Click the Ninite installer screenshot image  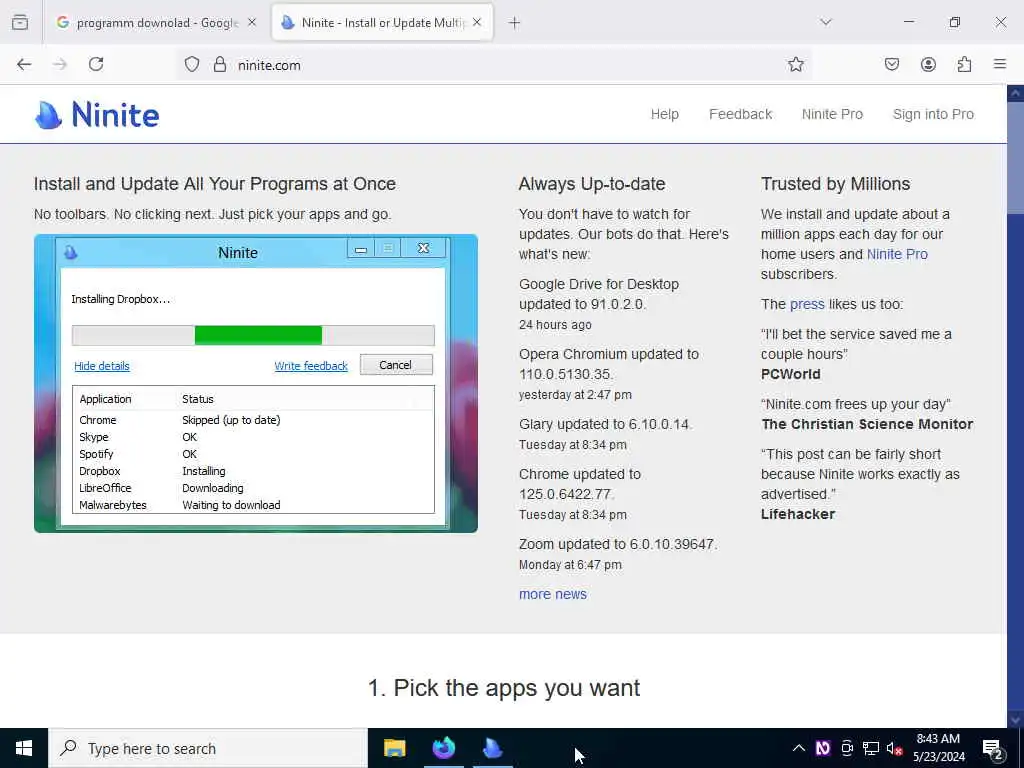pyautogui.click(x=256, y=383)
